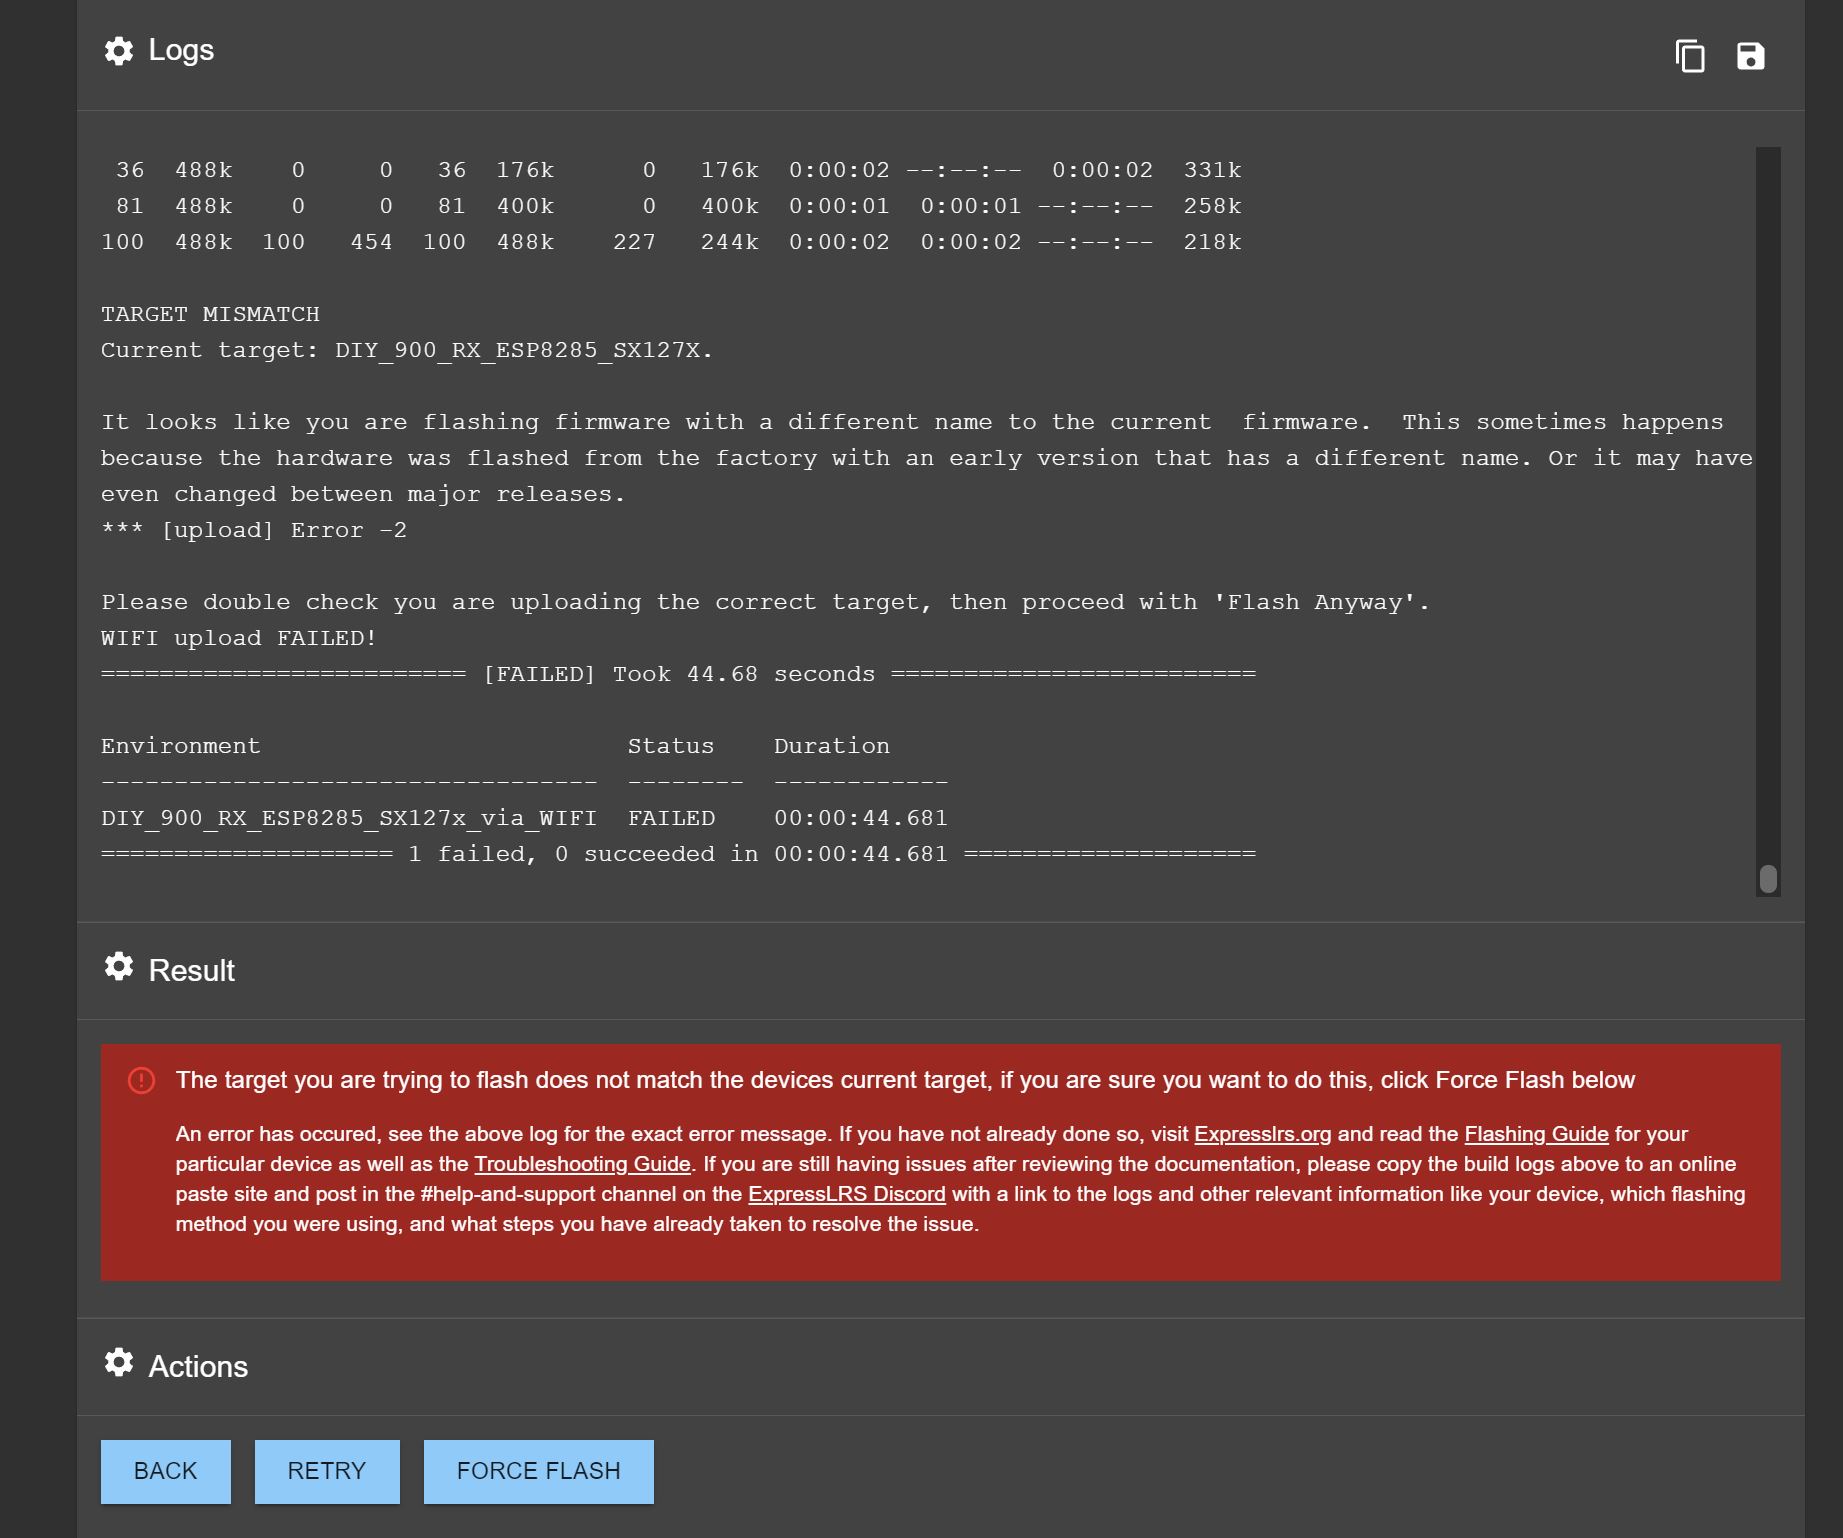The width and height of the screenshot is (1843, 1538).
Task: Click the save logs icon
Action: tap(1750, 57)
